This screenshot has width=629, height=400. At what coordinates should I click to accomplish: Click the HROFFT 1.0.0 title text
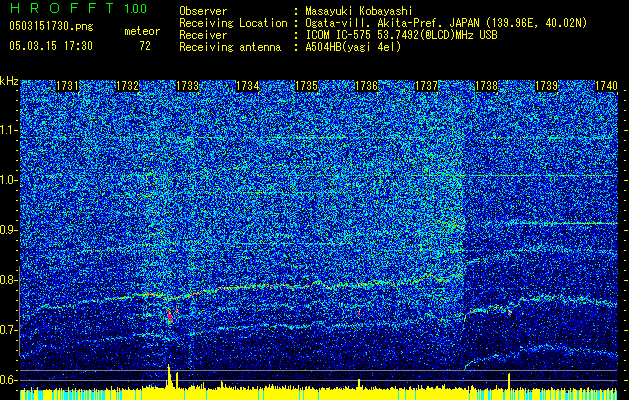[x=78, y=8]
